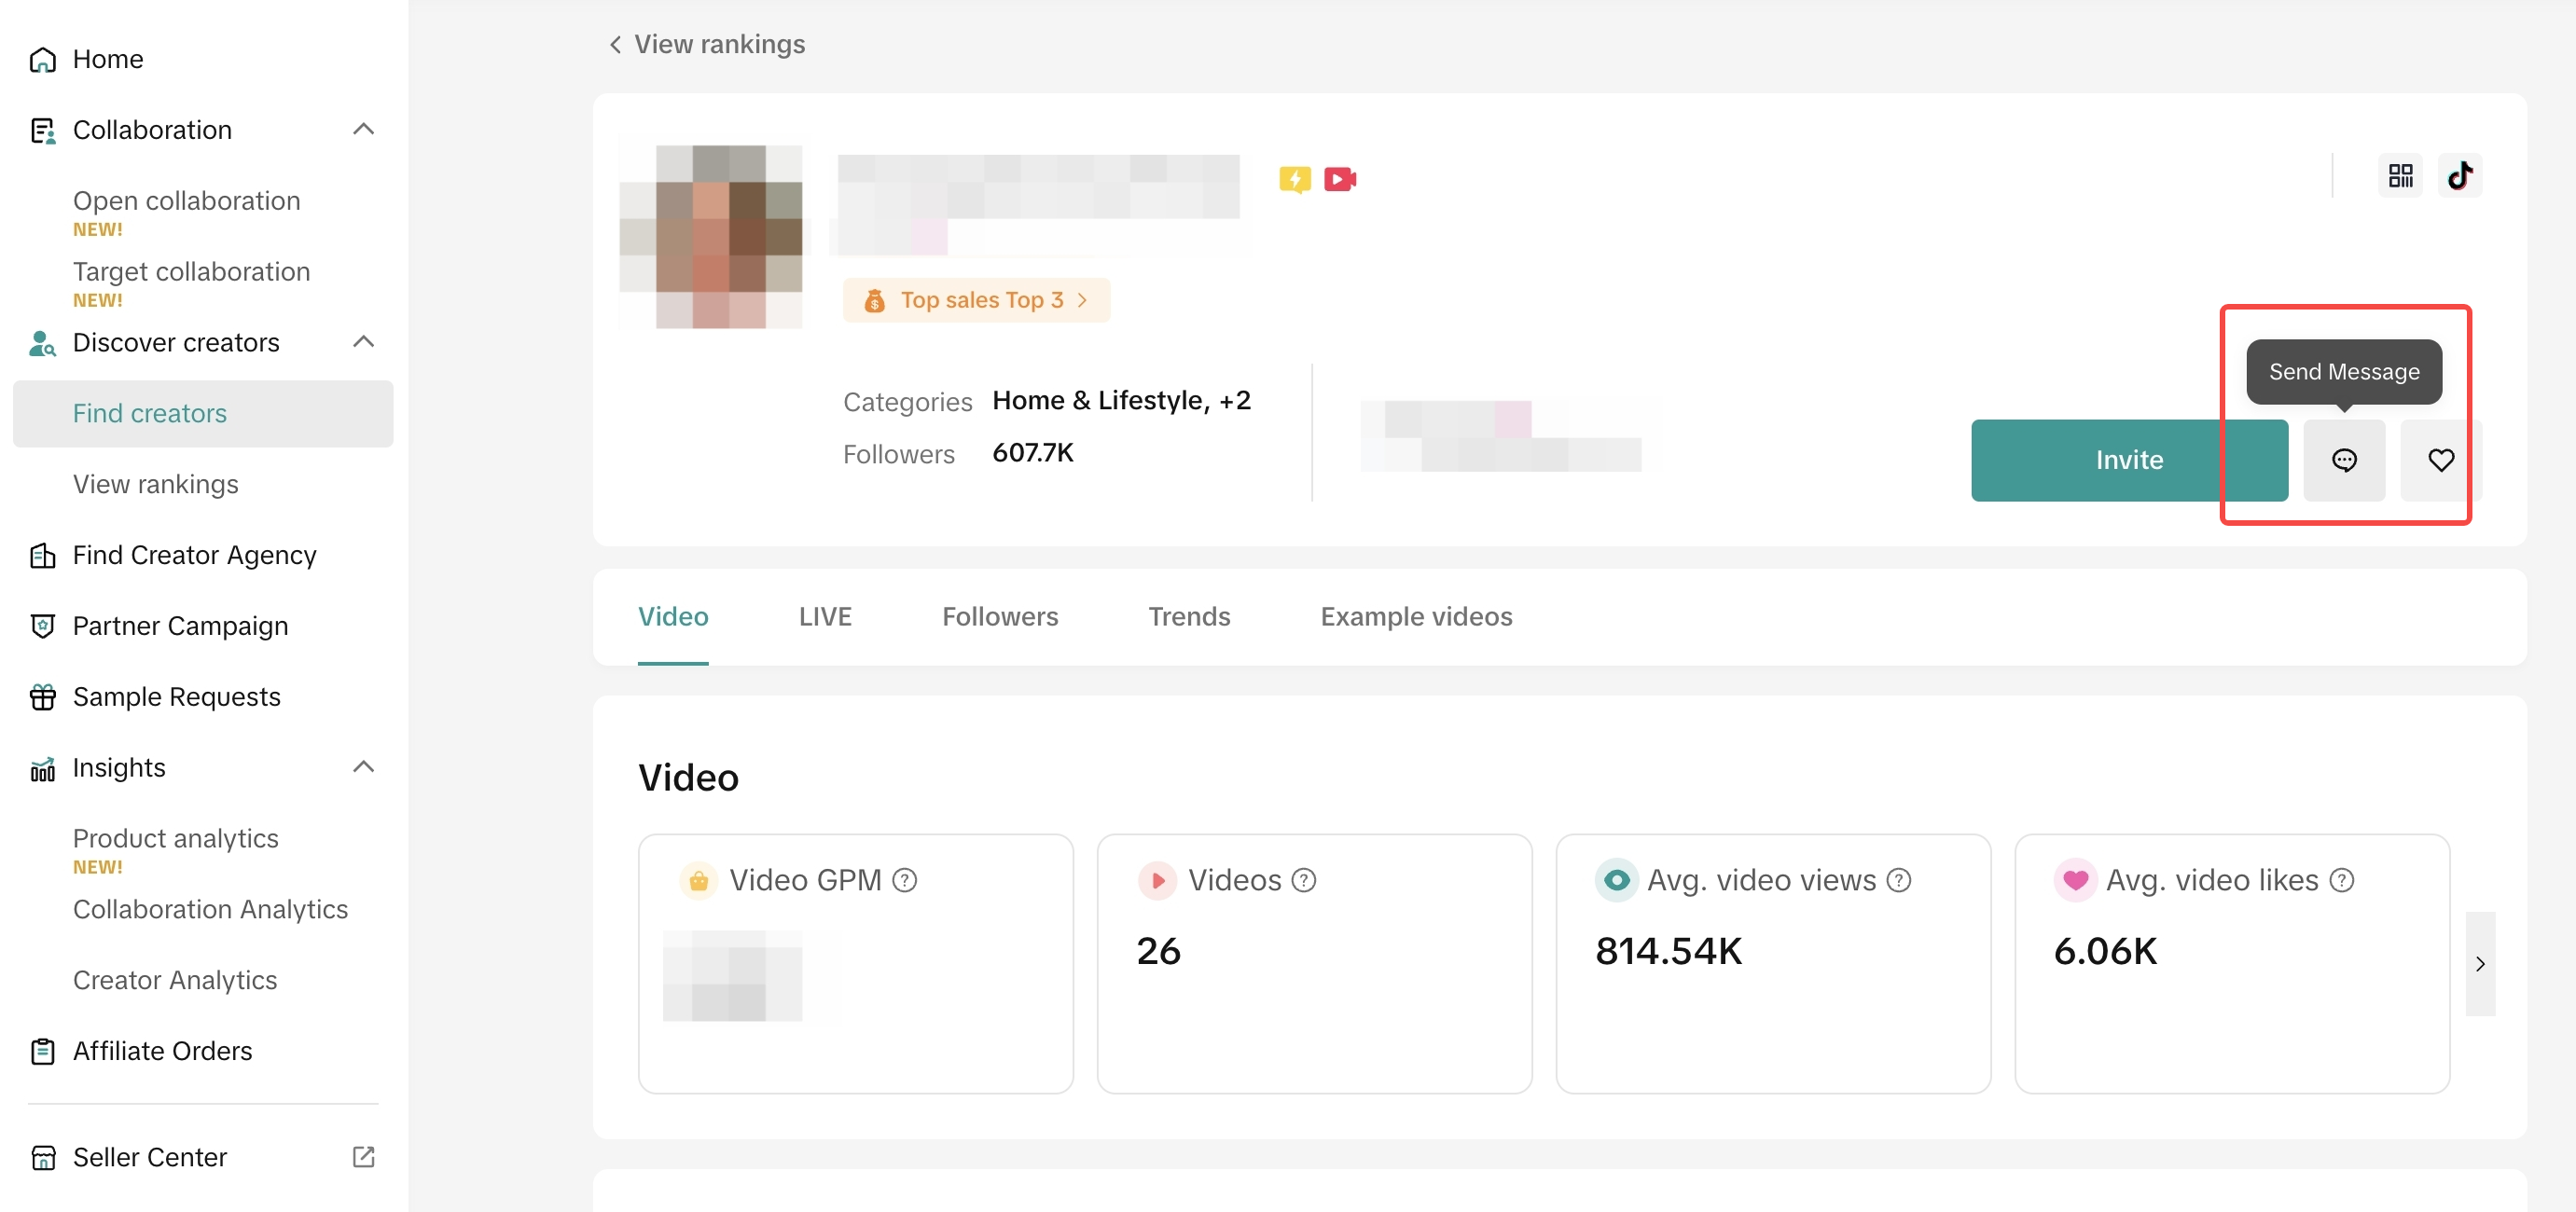Open Affiliate Orders in sidebar
Screen dimensions: 2576x1212
pyautogui.click(x=162, y=1051)
